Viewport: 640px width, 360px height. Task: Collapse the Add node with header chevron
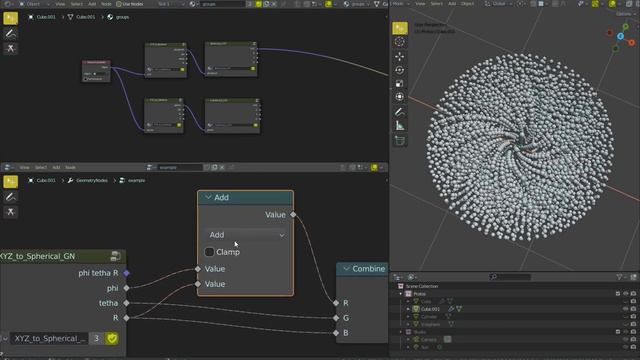tap(208, 197)
